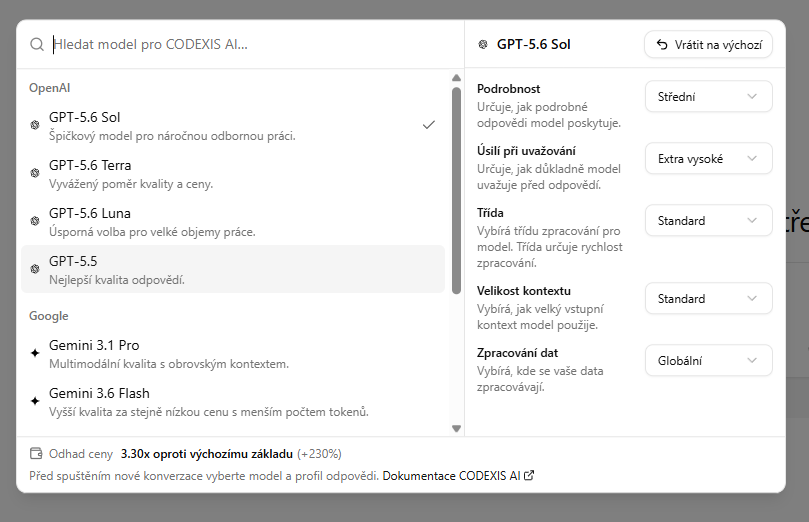Click the wallet icon next to Odhad ceny
The image size is (809, 522).
(x=36, y=453)
